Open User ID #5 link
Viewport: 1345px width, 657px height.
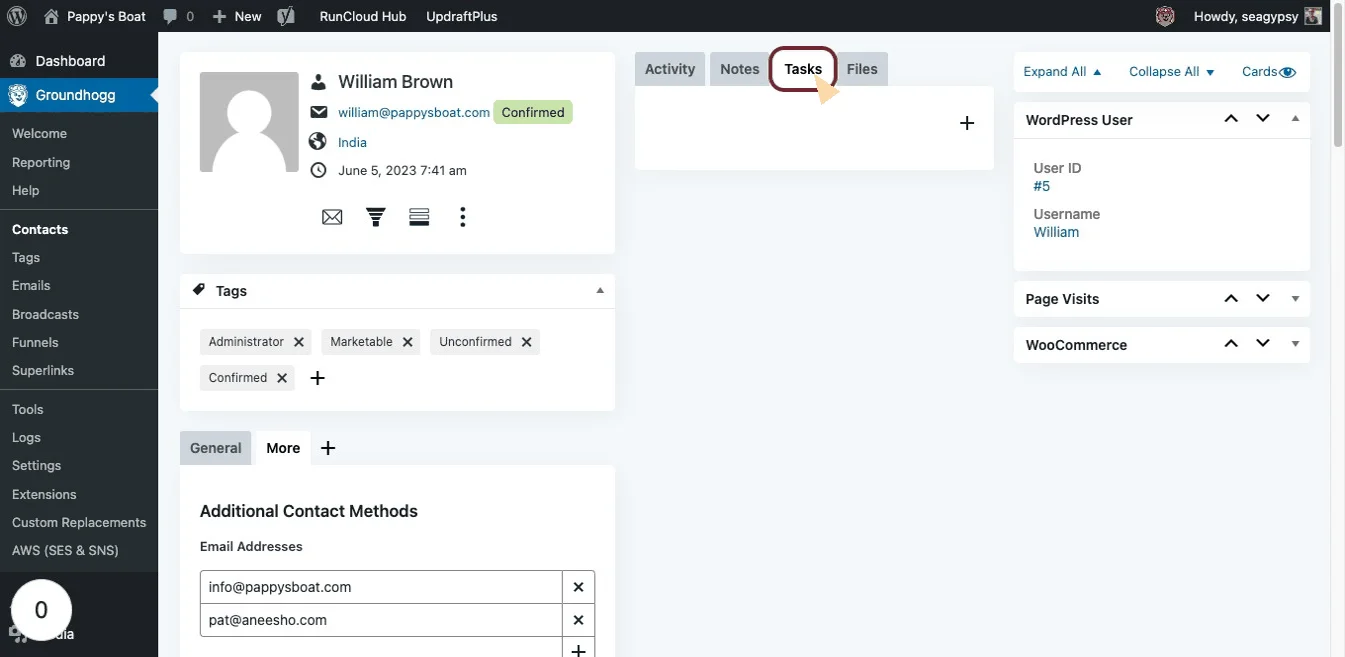(x=1041, y=186)
